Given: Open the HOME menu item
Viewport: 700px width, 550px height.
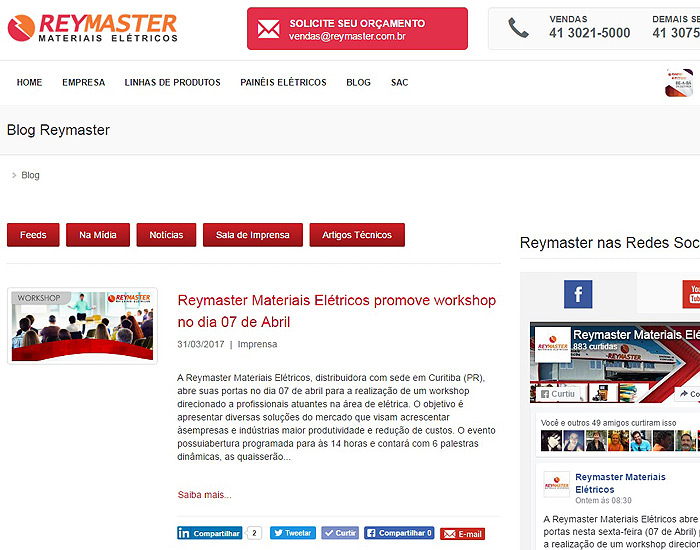Looking at the screenshot, I should [x=29, y=83].
